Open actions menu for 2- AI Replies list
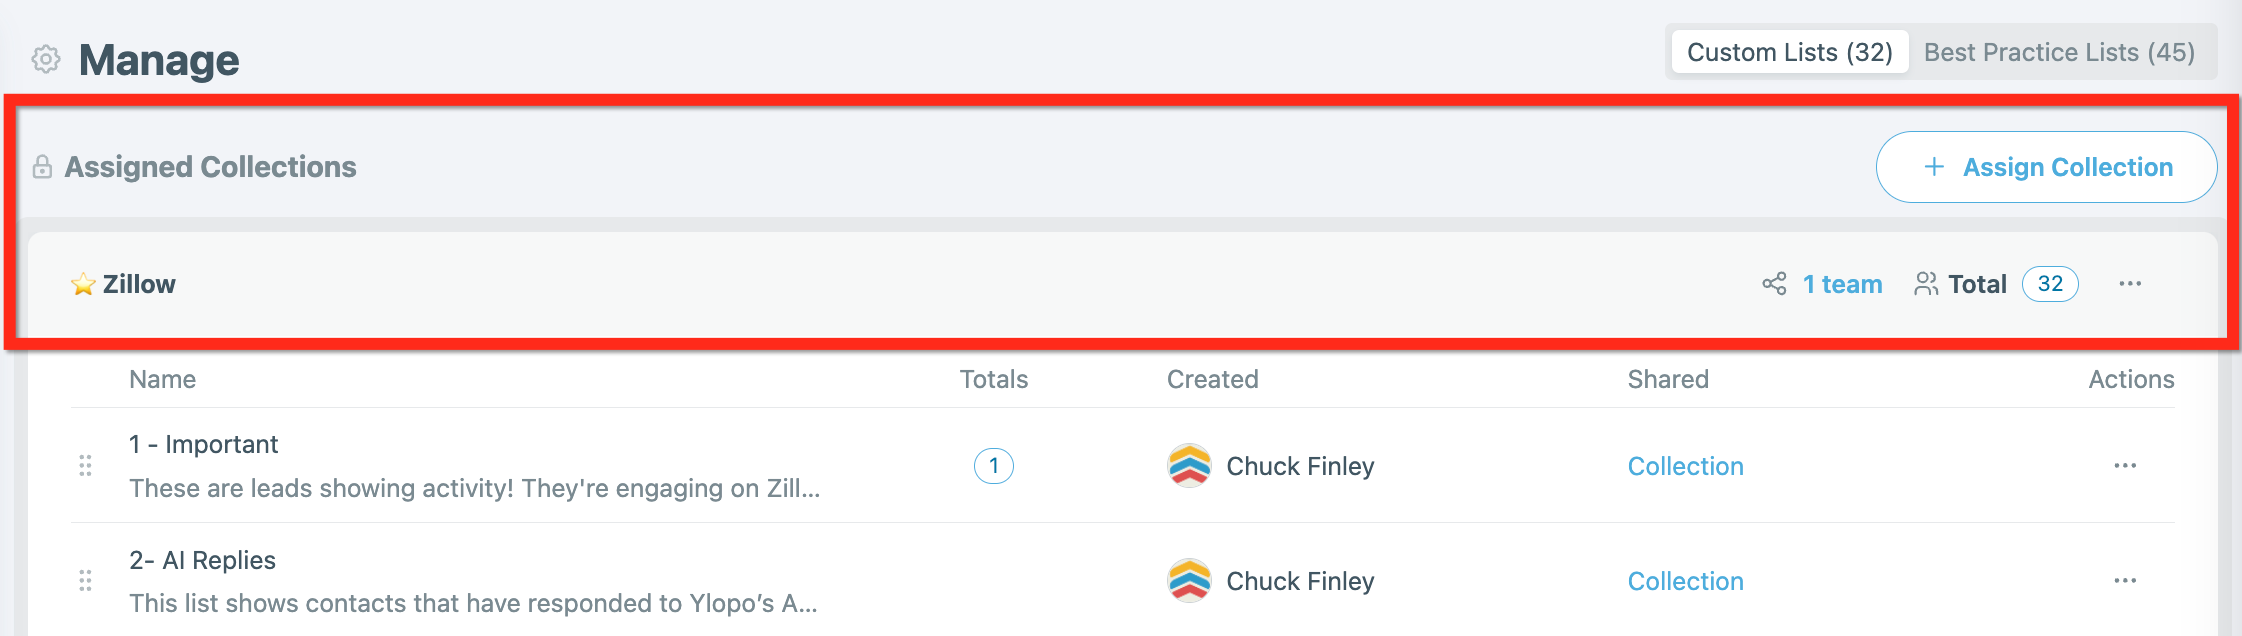This screenshot has width=2242, height=636. click(x=2125, y=581)
